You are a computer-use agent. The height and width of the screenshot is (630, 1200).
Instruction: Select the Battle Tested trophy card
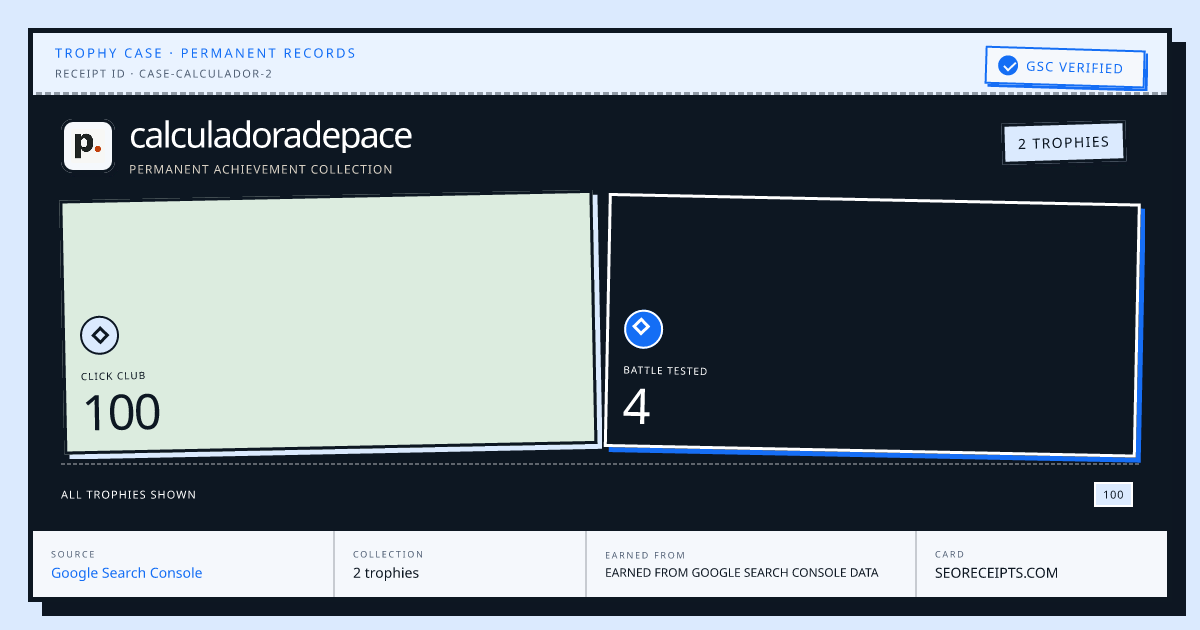coord(872,325)
